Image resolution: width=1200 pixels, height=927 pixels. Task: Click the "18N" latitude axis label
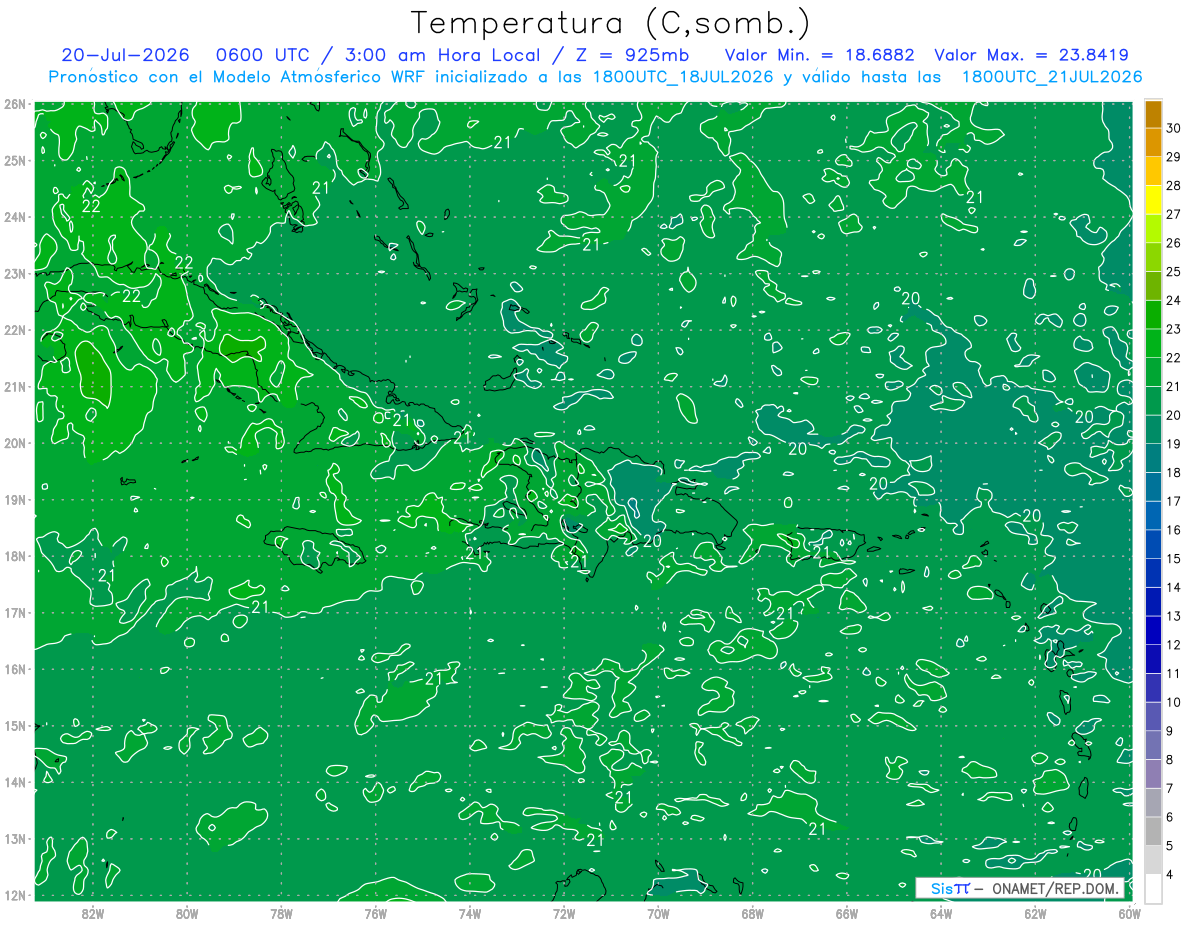point(15,556)
